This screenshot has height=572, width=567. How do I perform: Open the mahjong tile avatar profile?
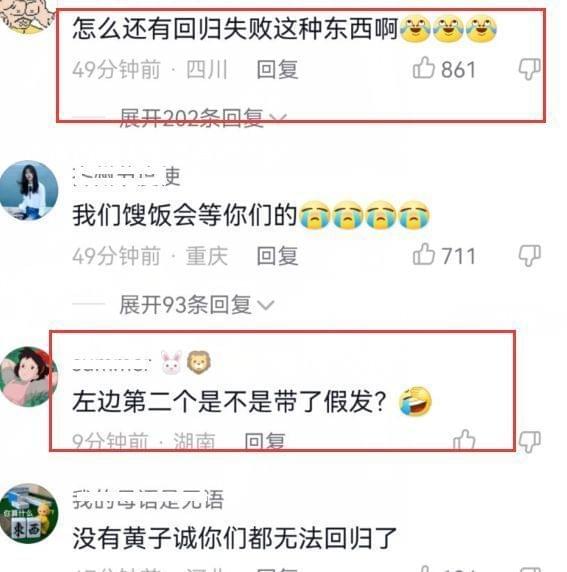click(x=28, y=514)
